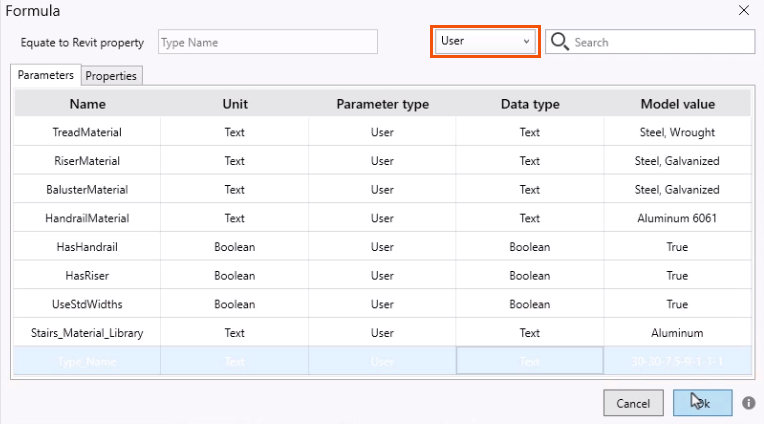This screenshot has width=764, height=424.
Task: Switch to the Properties tab
Action: (112, 76)
